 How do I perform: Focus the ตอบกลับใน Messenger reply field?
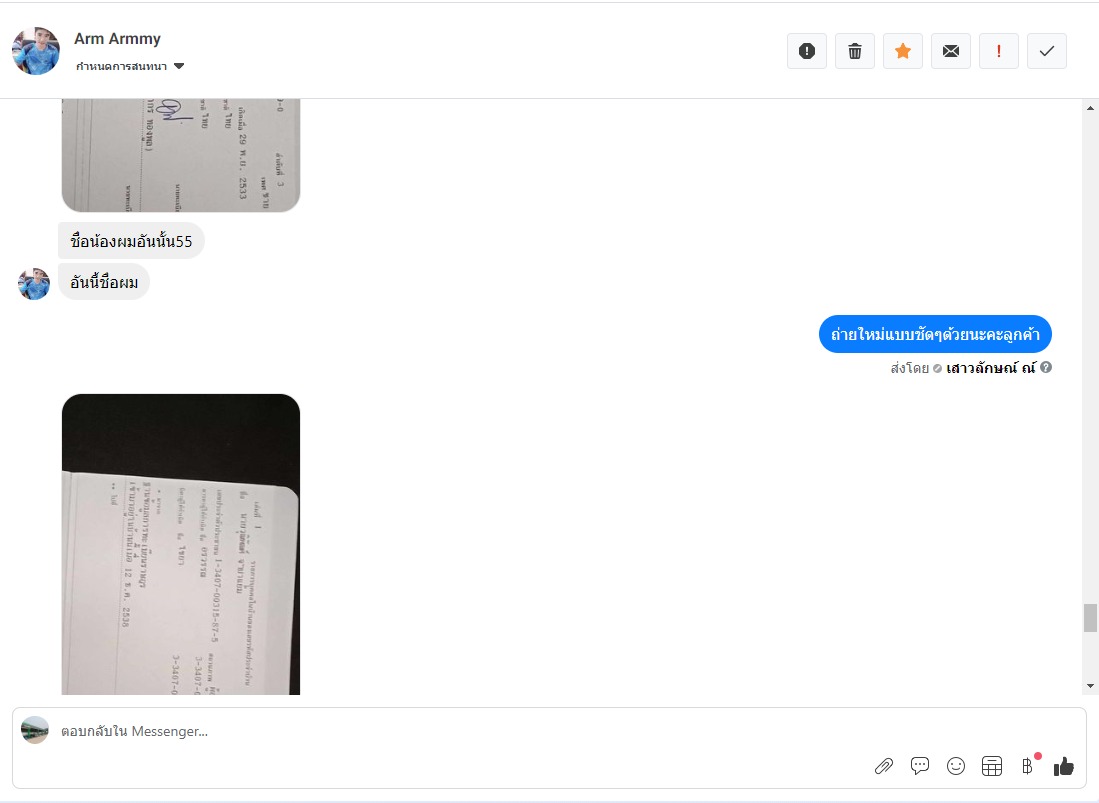pyautogui.click(x=463, y=732)
